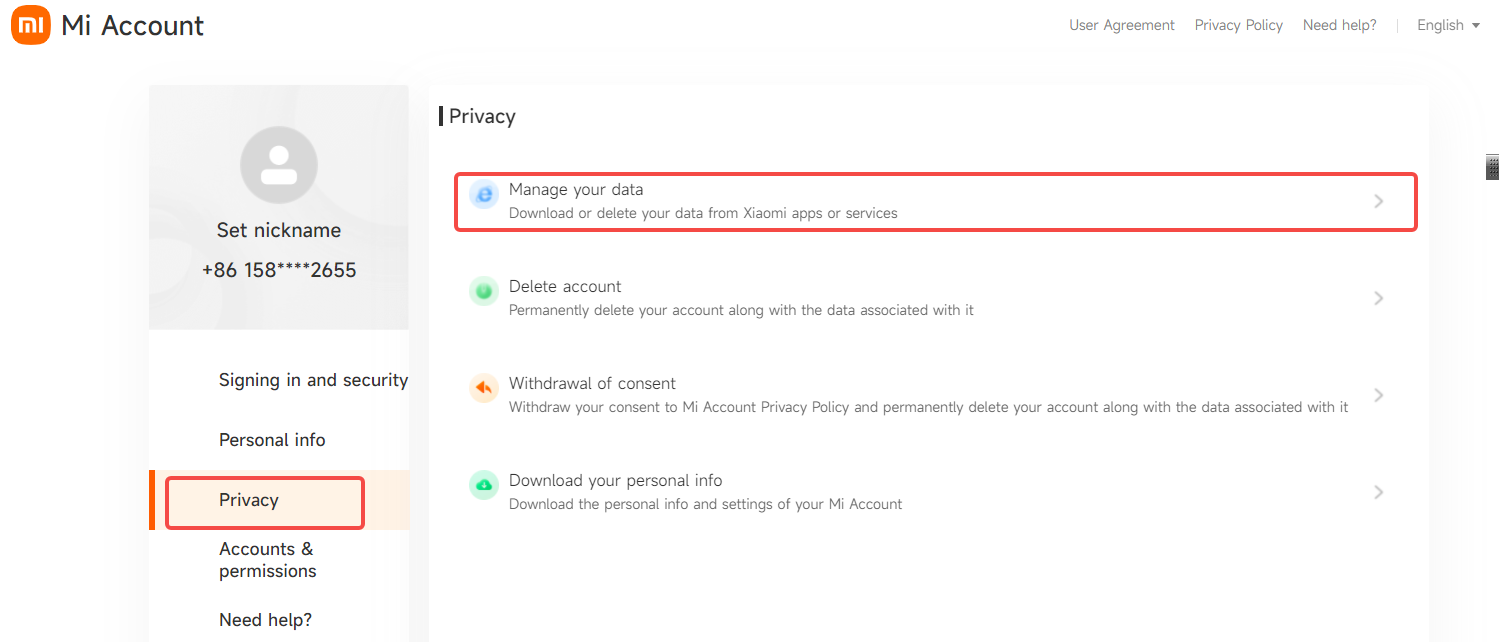Click the green Delete account icon
The height and width of the screenshot is (642, 1499).
484,292
